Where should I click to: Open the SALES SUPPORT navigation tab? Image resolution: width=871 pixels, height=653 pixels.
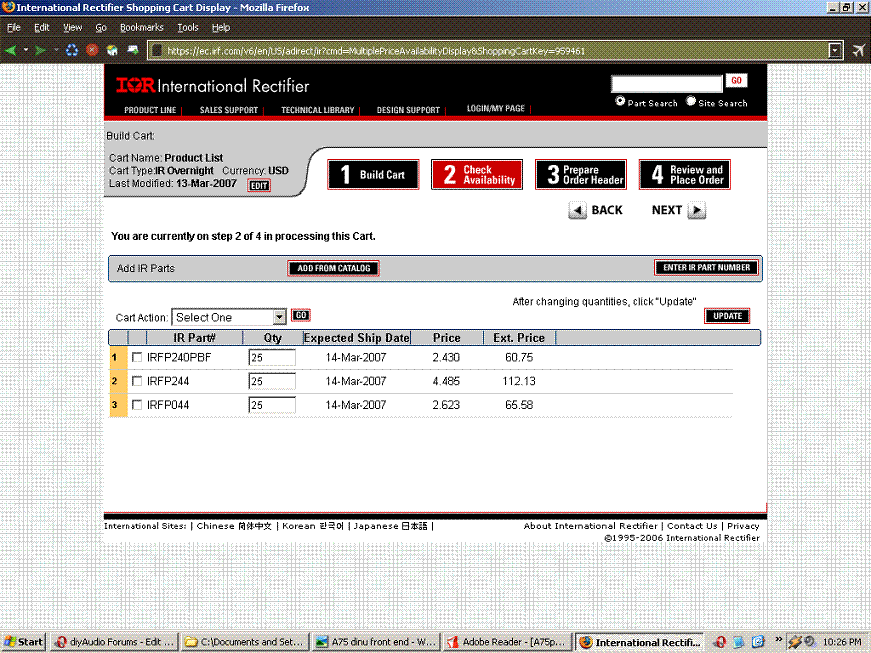tap(229, 110)
